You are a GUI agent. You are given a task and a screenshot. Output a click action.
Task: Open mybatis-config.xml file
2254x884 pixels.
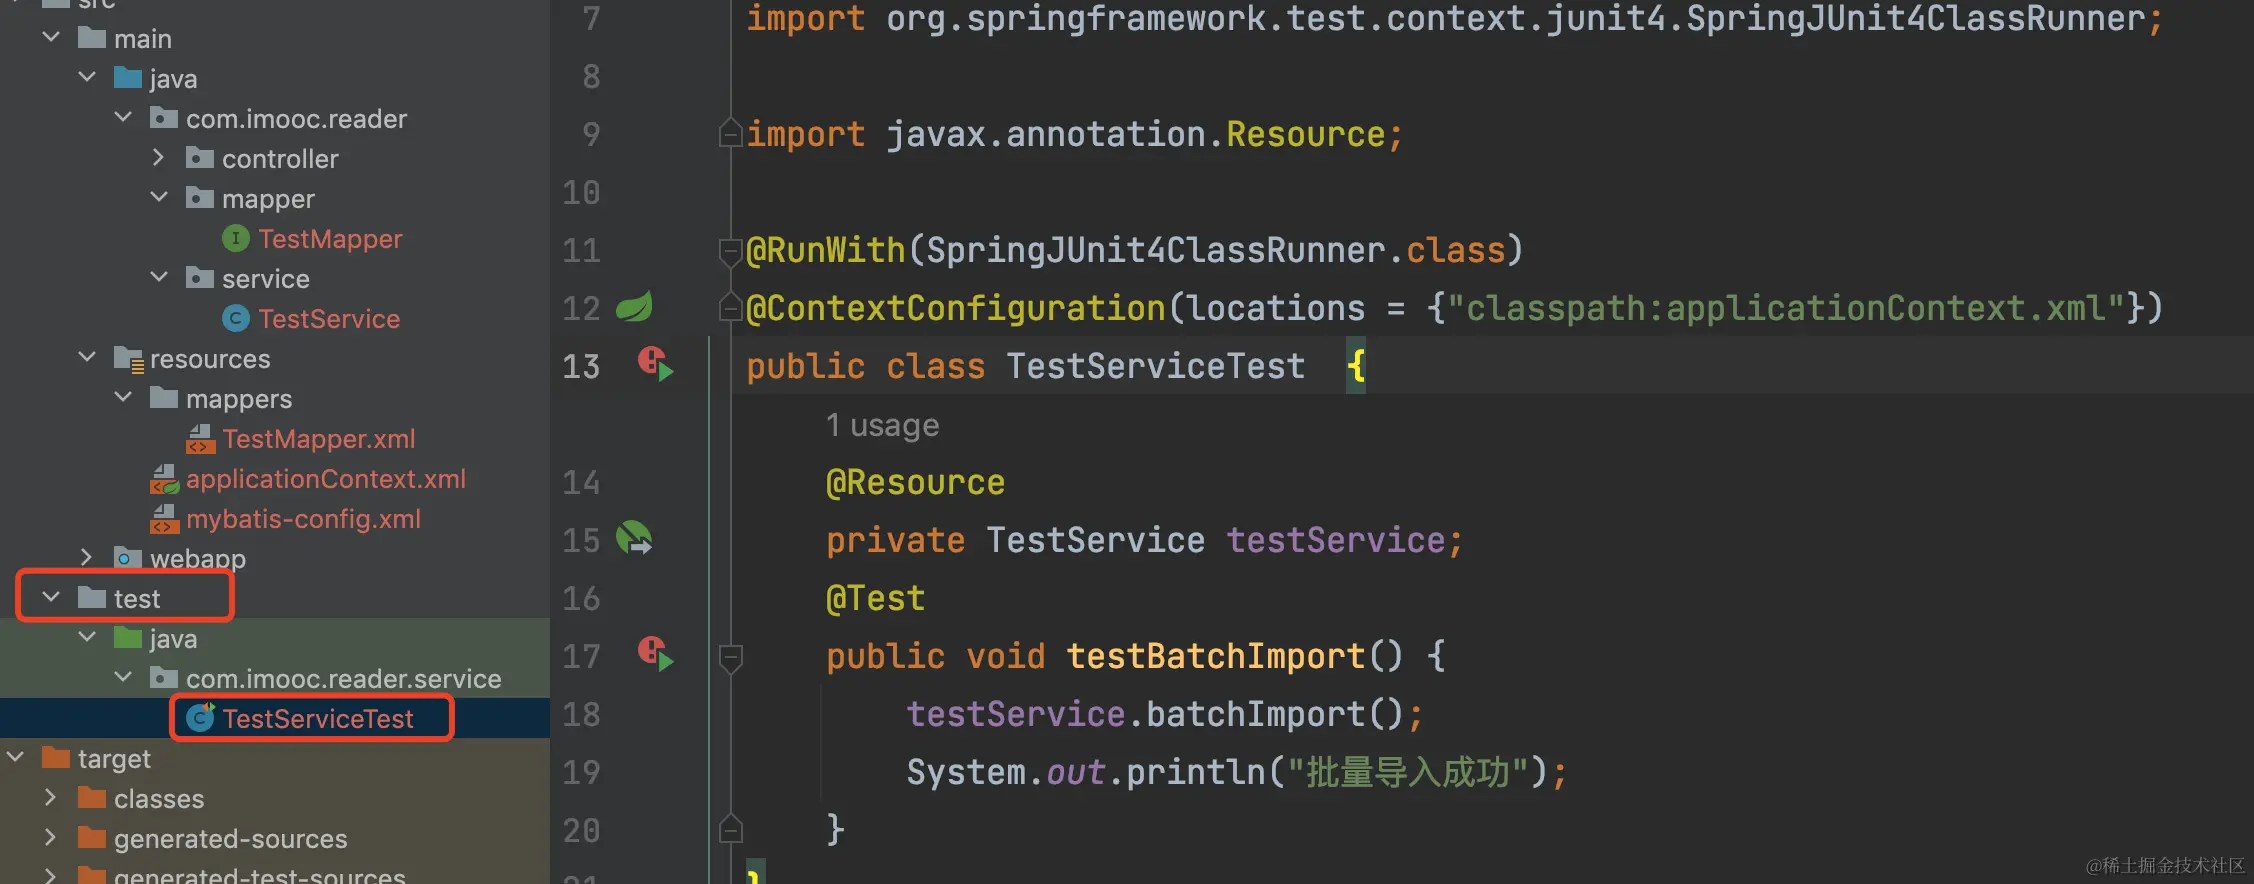(303, 519)
